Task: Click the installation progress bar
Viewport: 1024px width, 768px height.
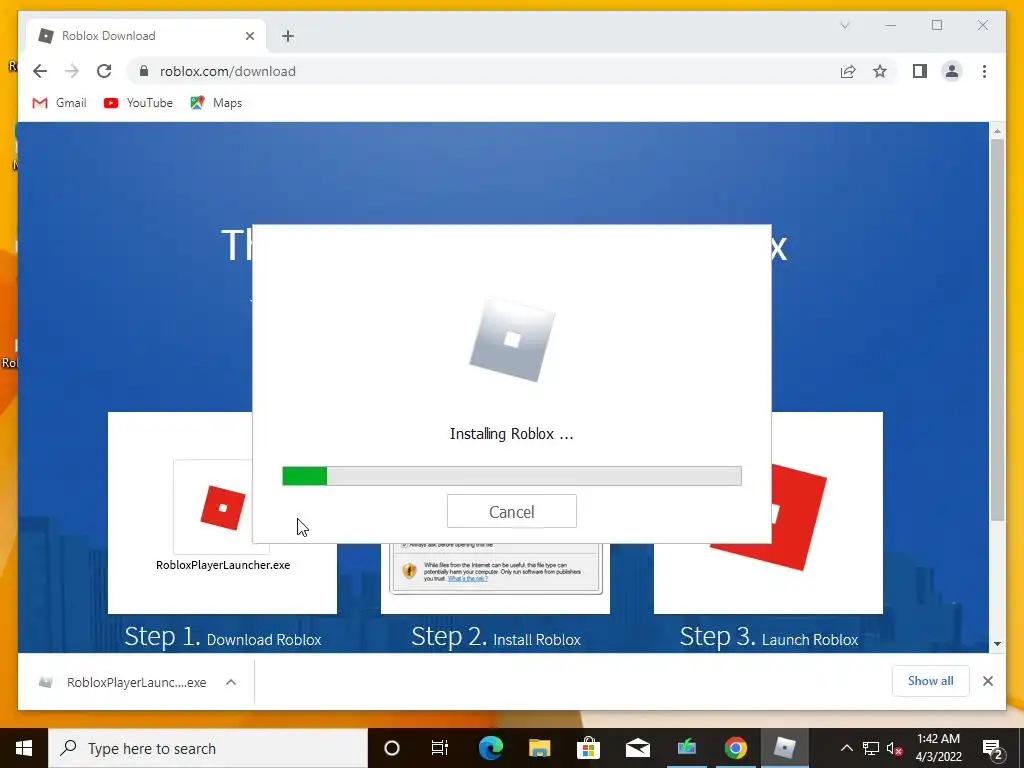Action: tap(511, 476)
